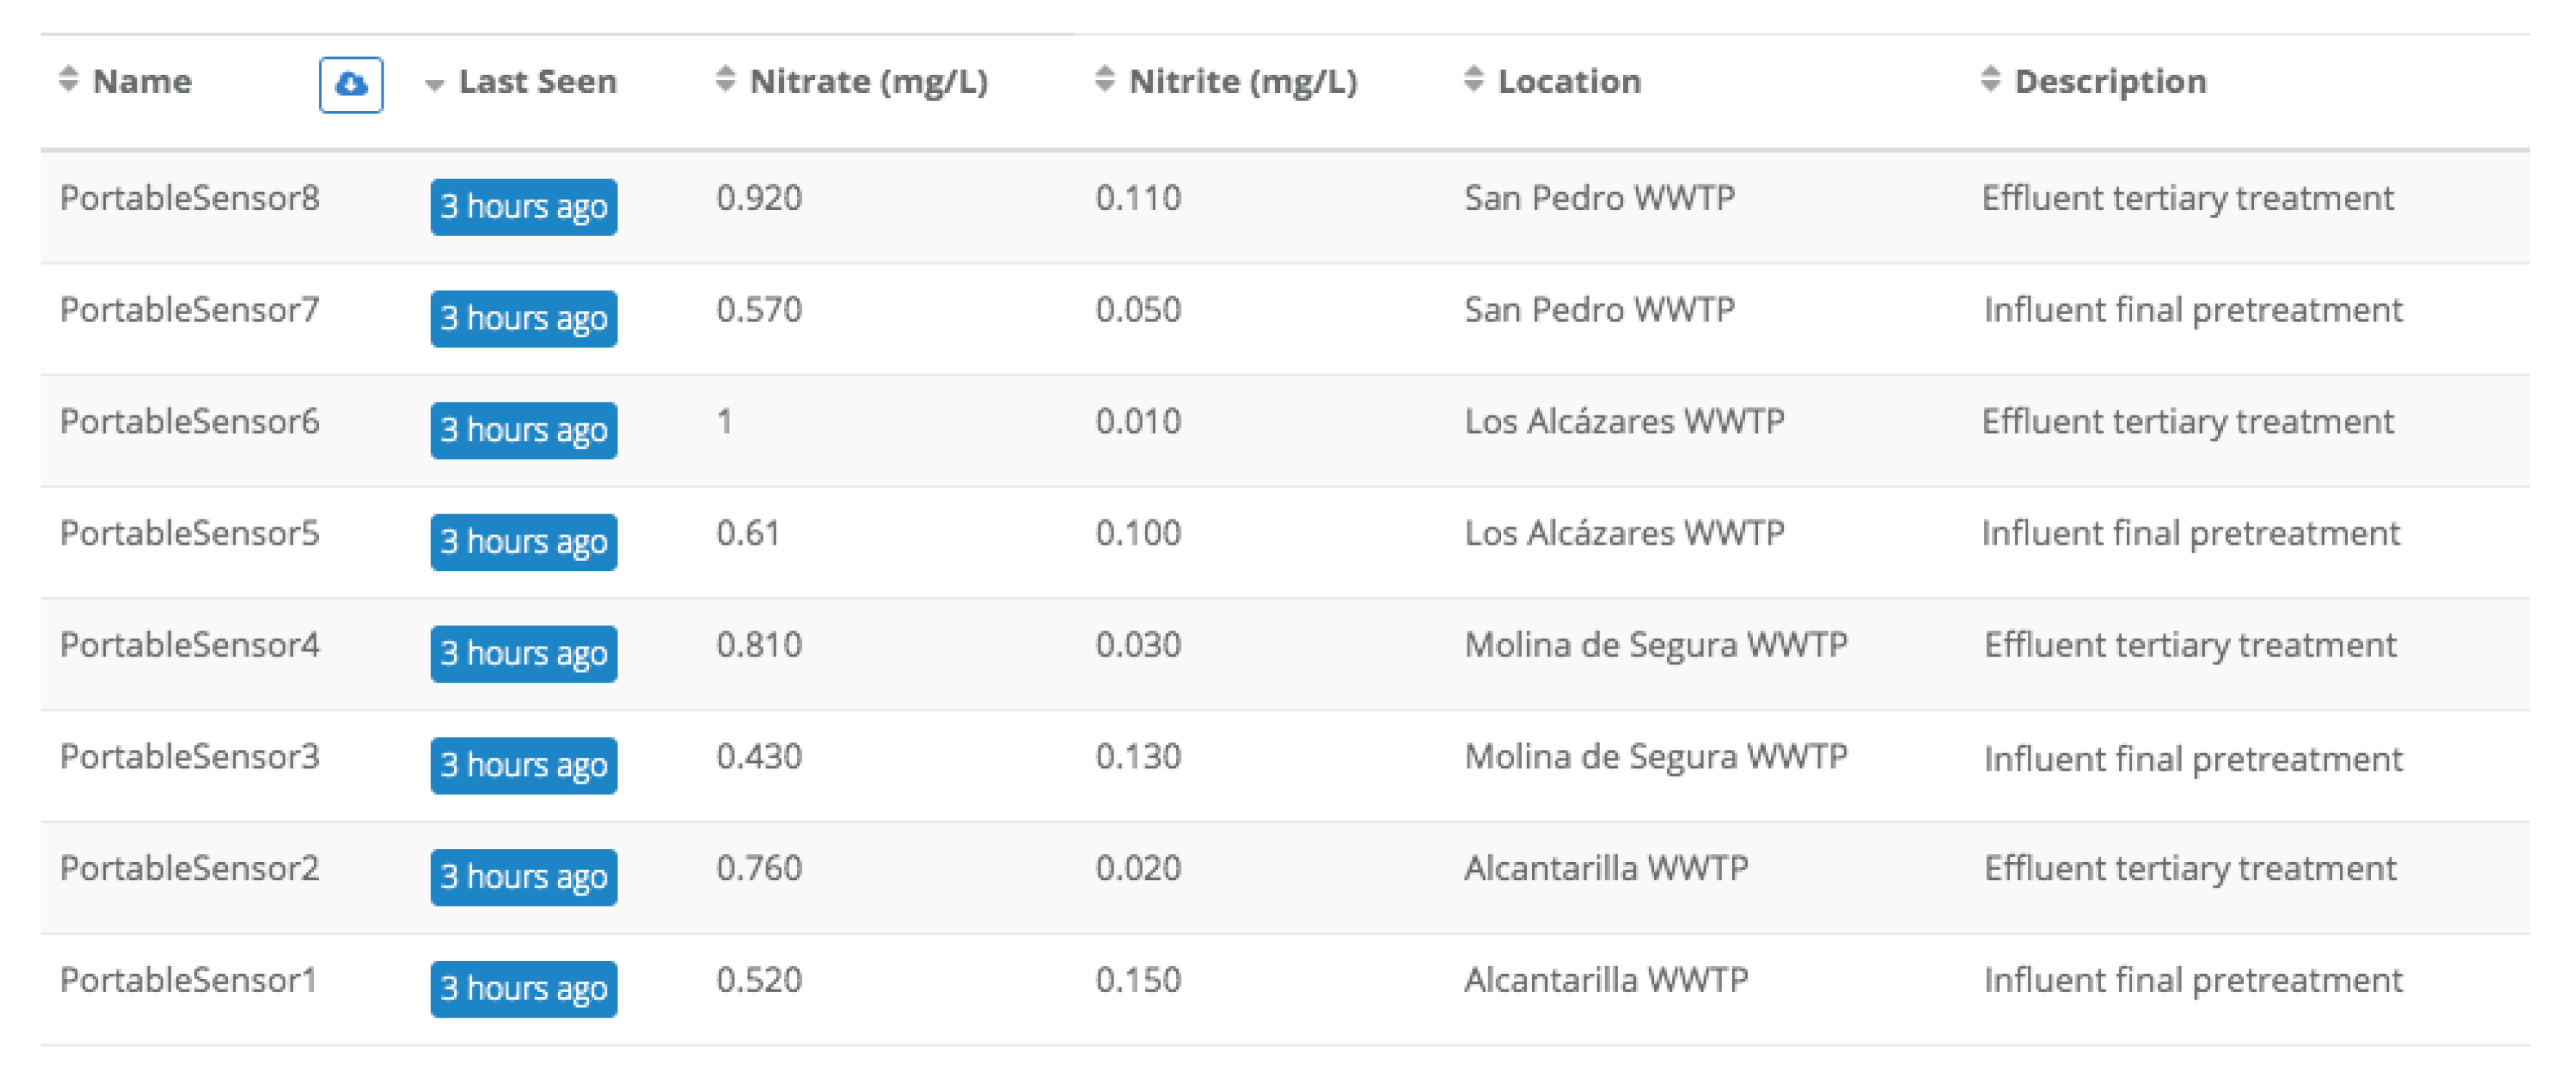Click PortableSensor7 San Pedro WWTP location
The height and width of the screenshot is (1072, 2576).
coord(1599,310)
